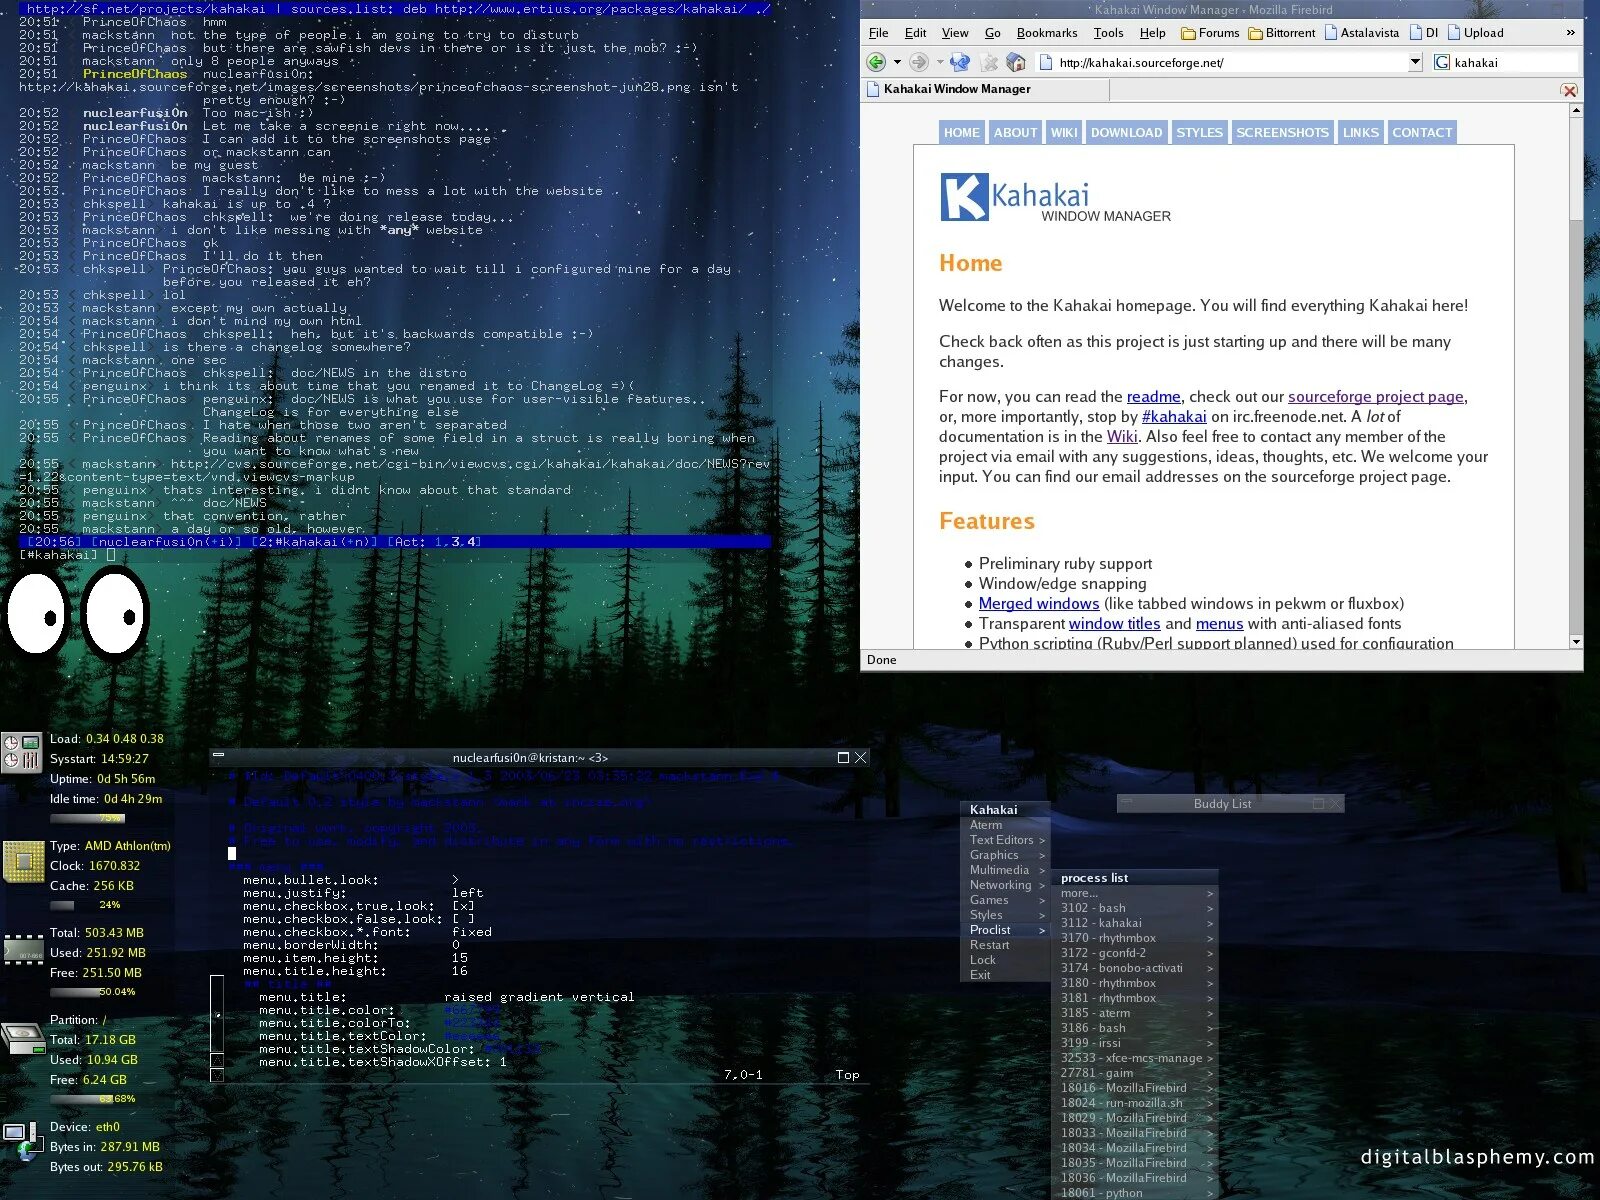The image size is (1600, 1200).
Task: Open the Upload bookmark
Action: 1476,33
